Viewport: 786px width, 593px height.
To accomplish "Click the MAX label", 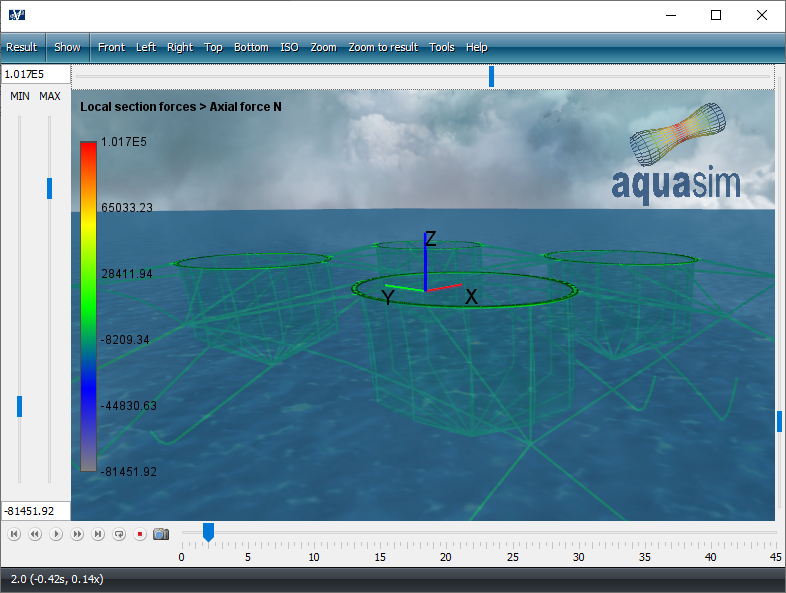I will [x=50, y=96].
